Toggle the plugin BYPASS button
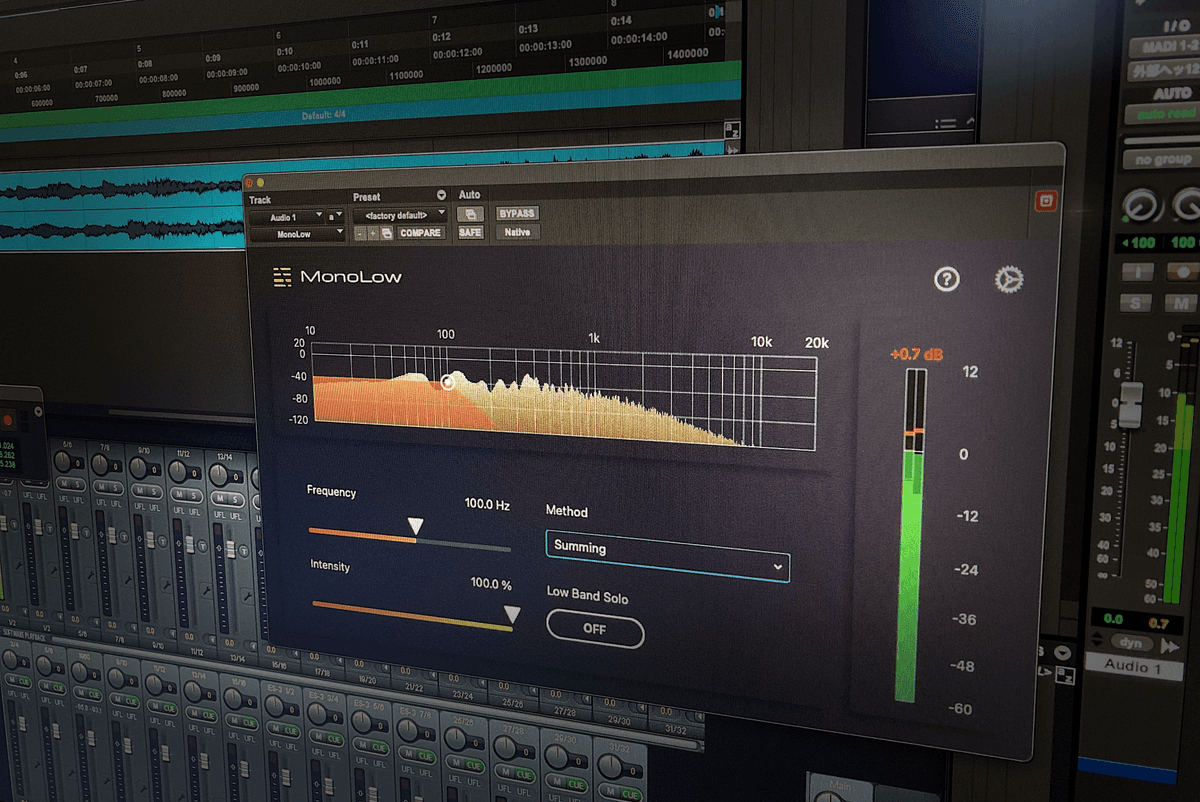 click(517, 213)
